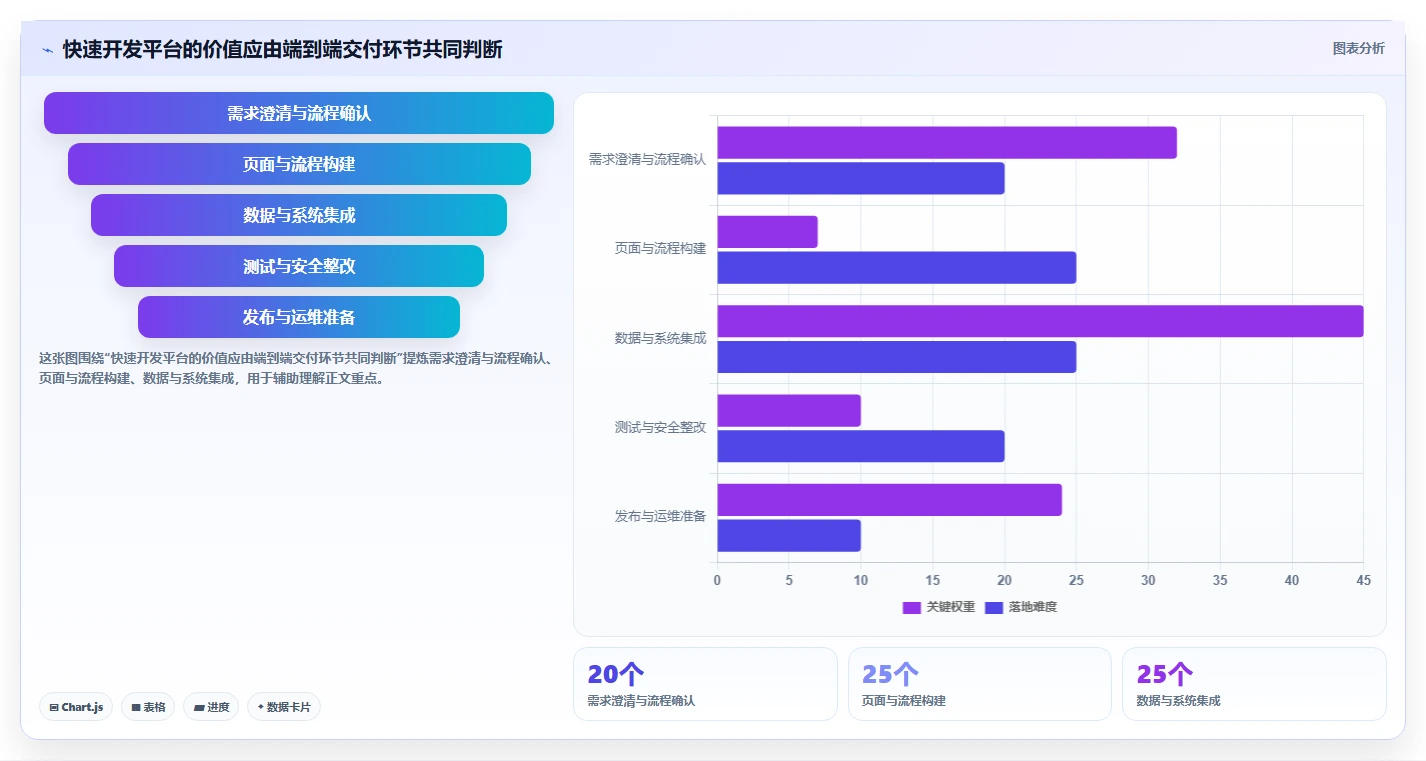Viewport: 1426px width, 761px height.
Task: Click the x-axis tick value 45
Action: 1363,580
